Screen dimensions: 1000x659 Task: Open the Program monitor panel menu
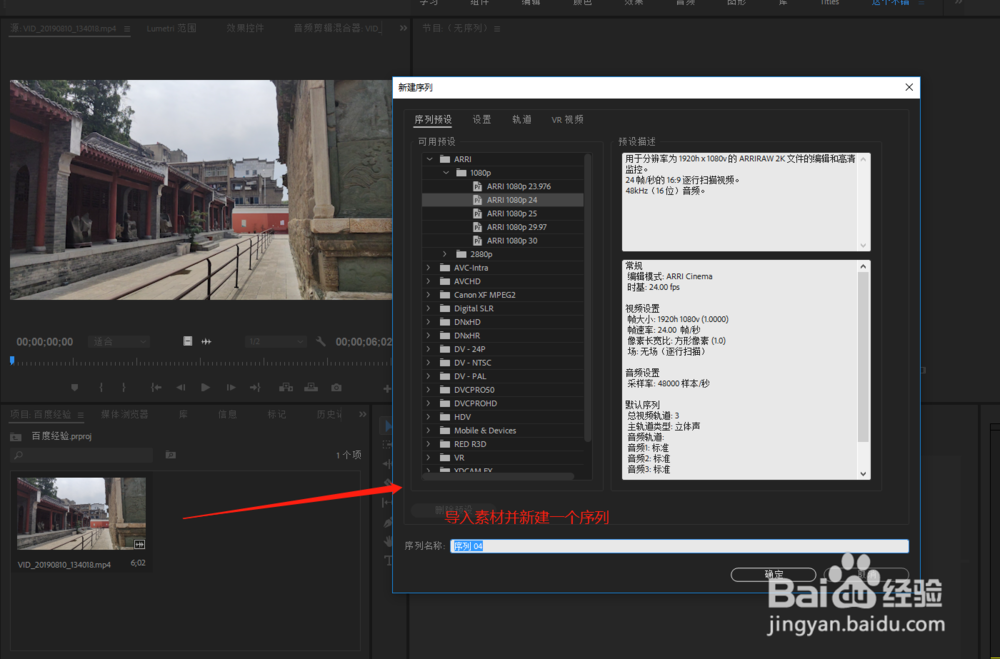pyautogui.click(x=497, y=29)
